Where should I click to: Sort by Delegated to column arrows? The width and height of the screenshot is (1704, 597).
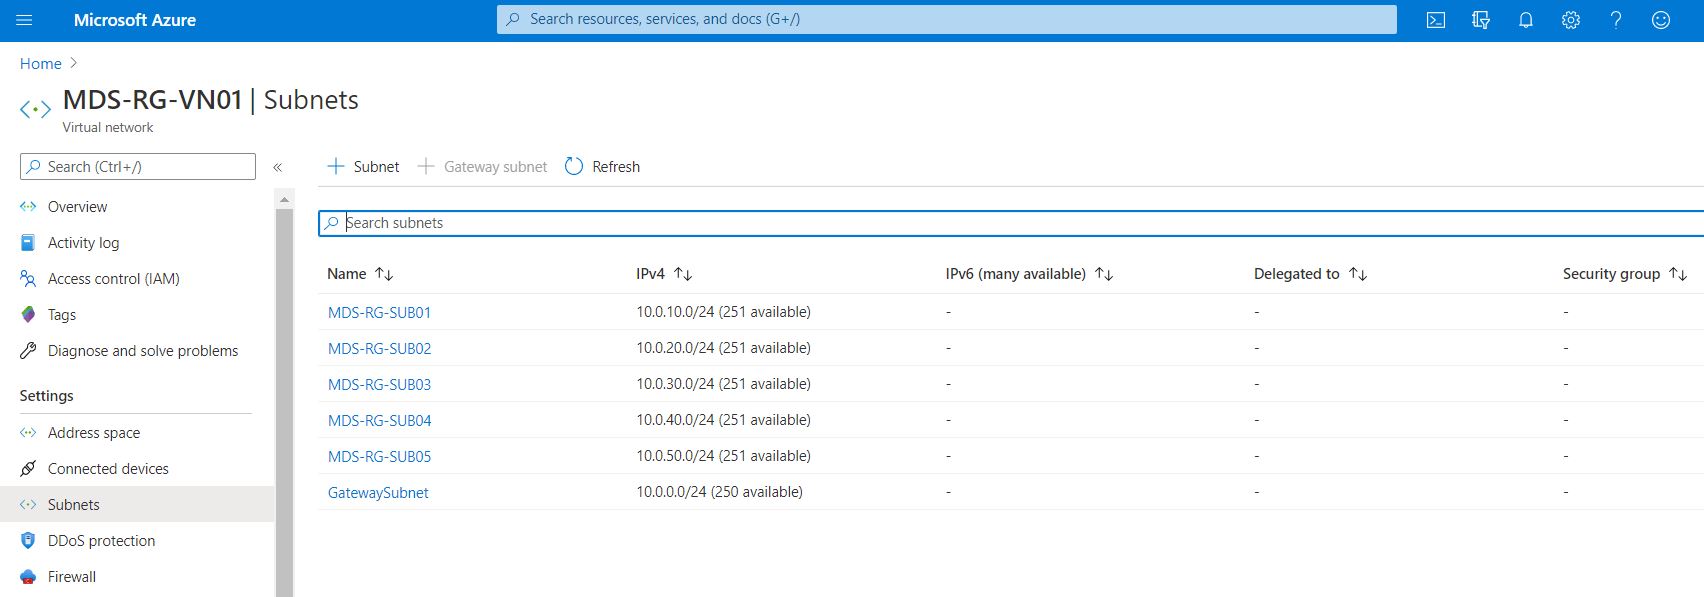(1358, 274)
